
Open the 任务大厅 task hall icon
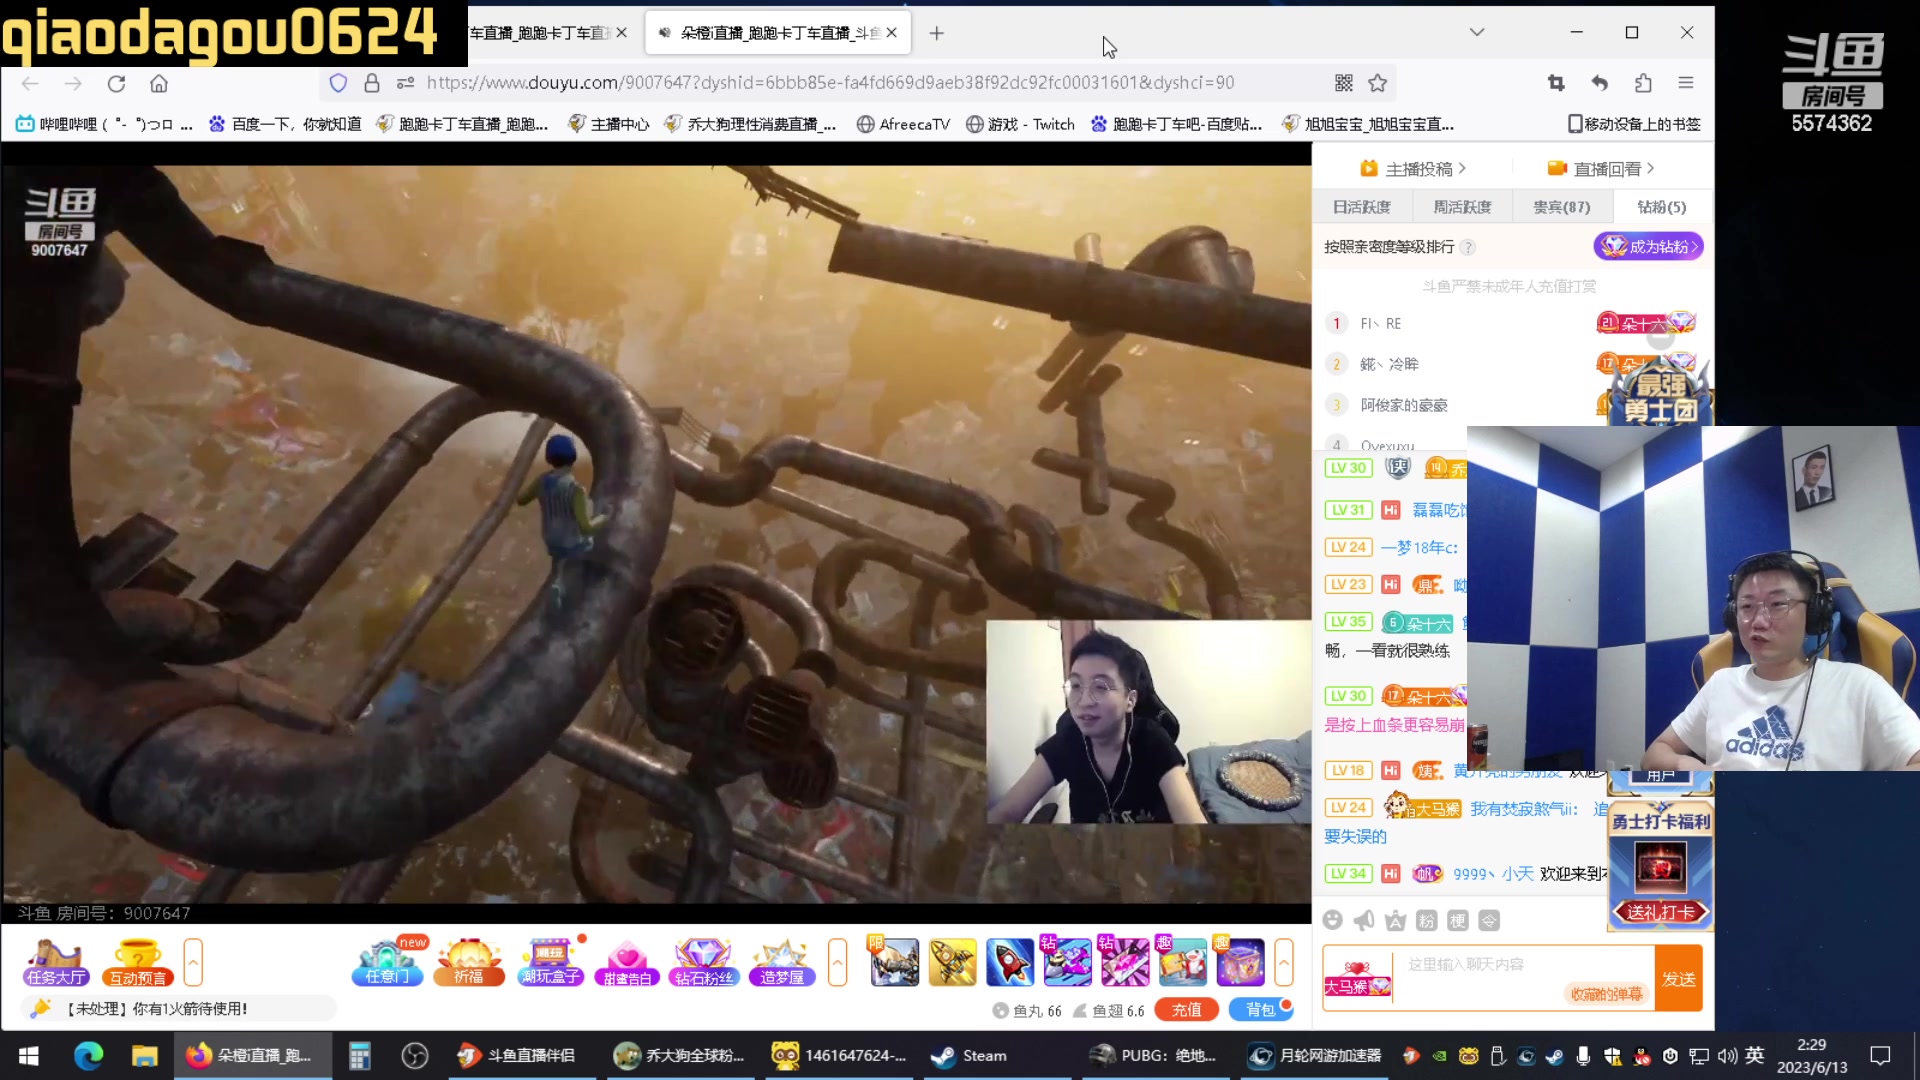point(56,963)
